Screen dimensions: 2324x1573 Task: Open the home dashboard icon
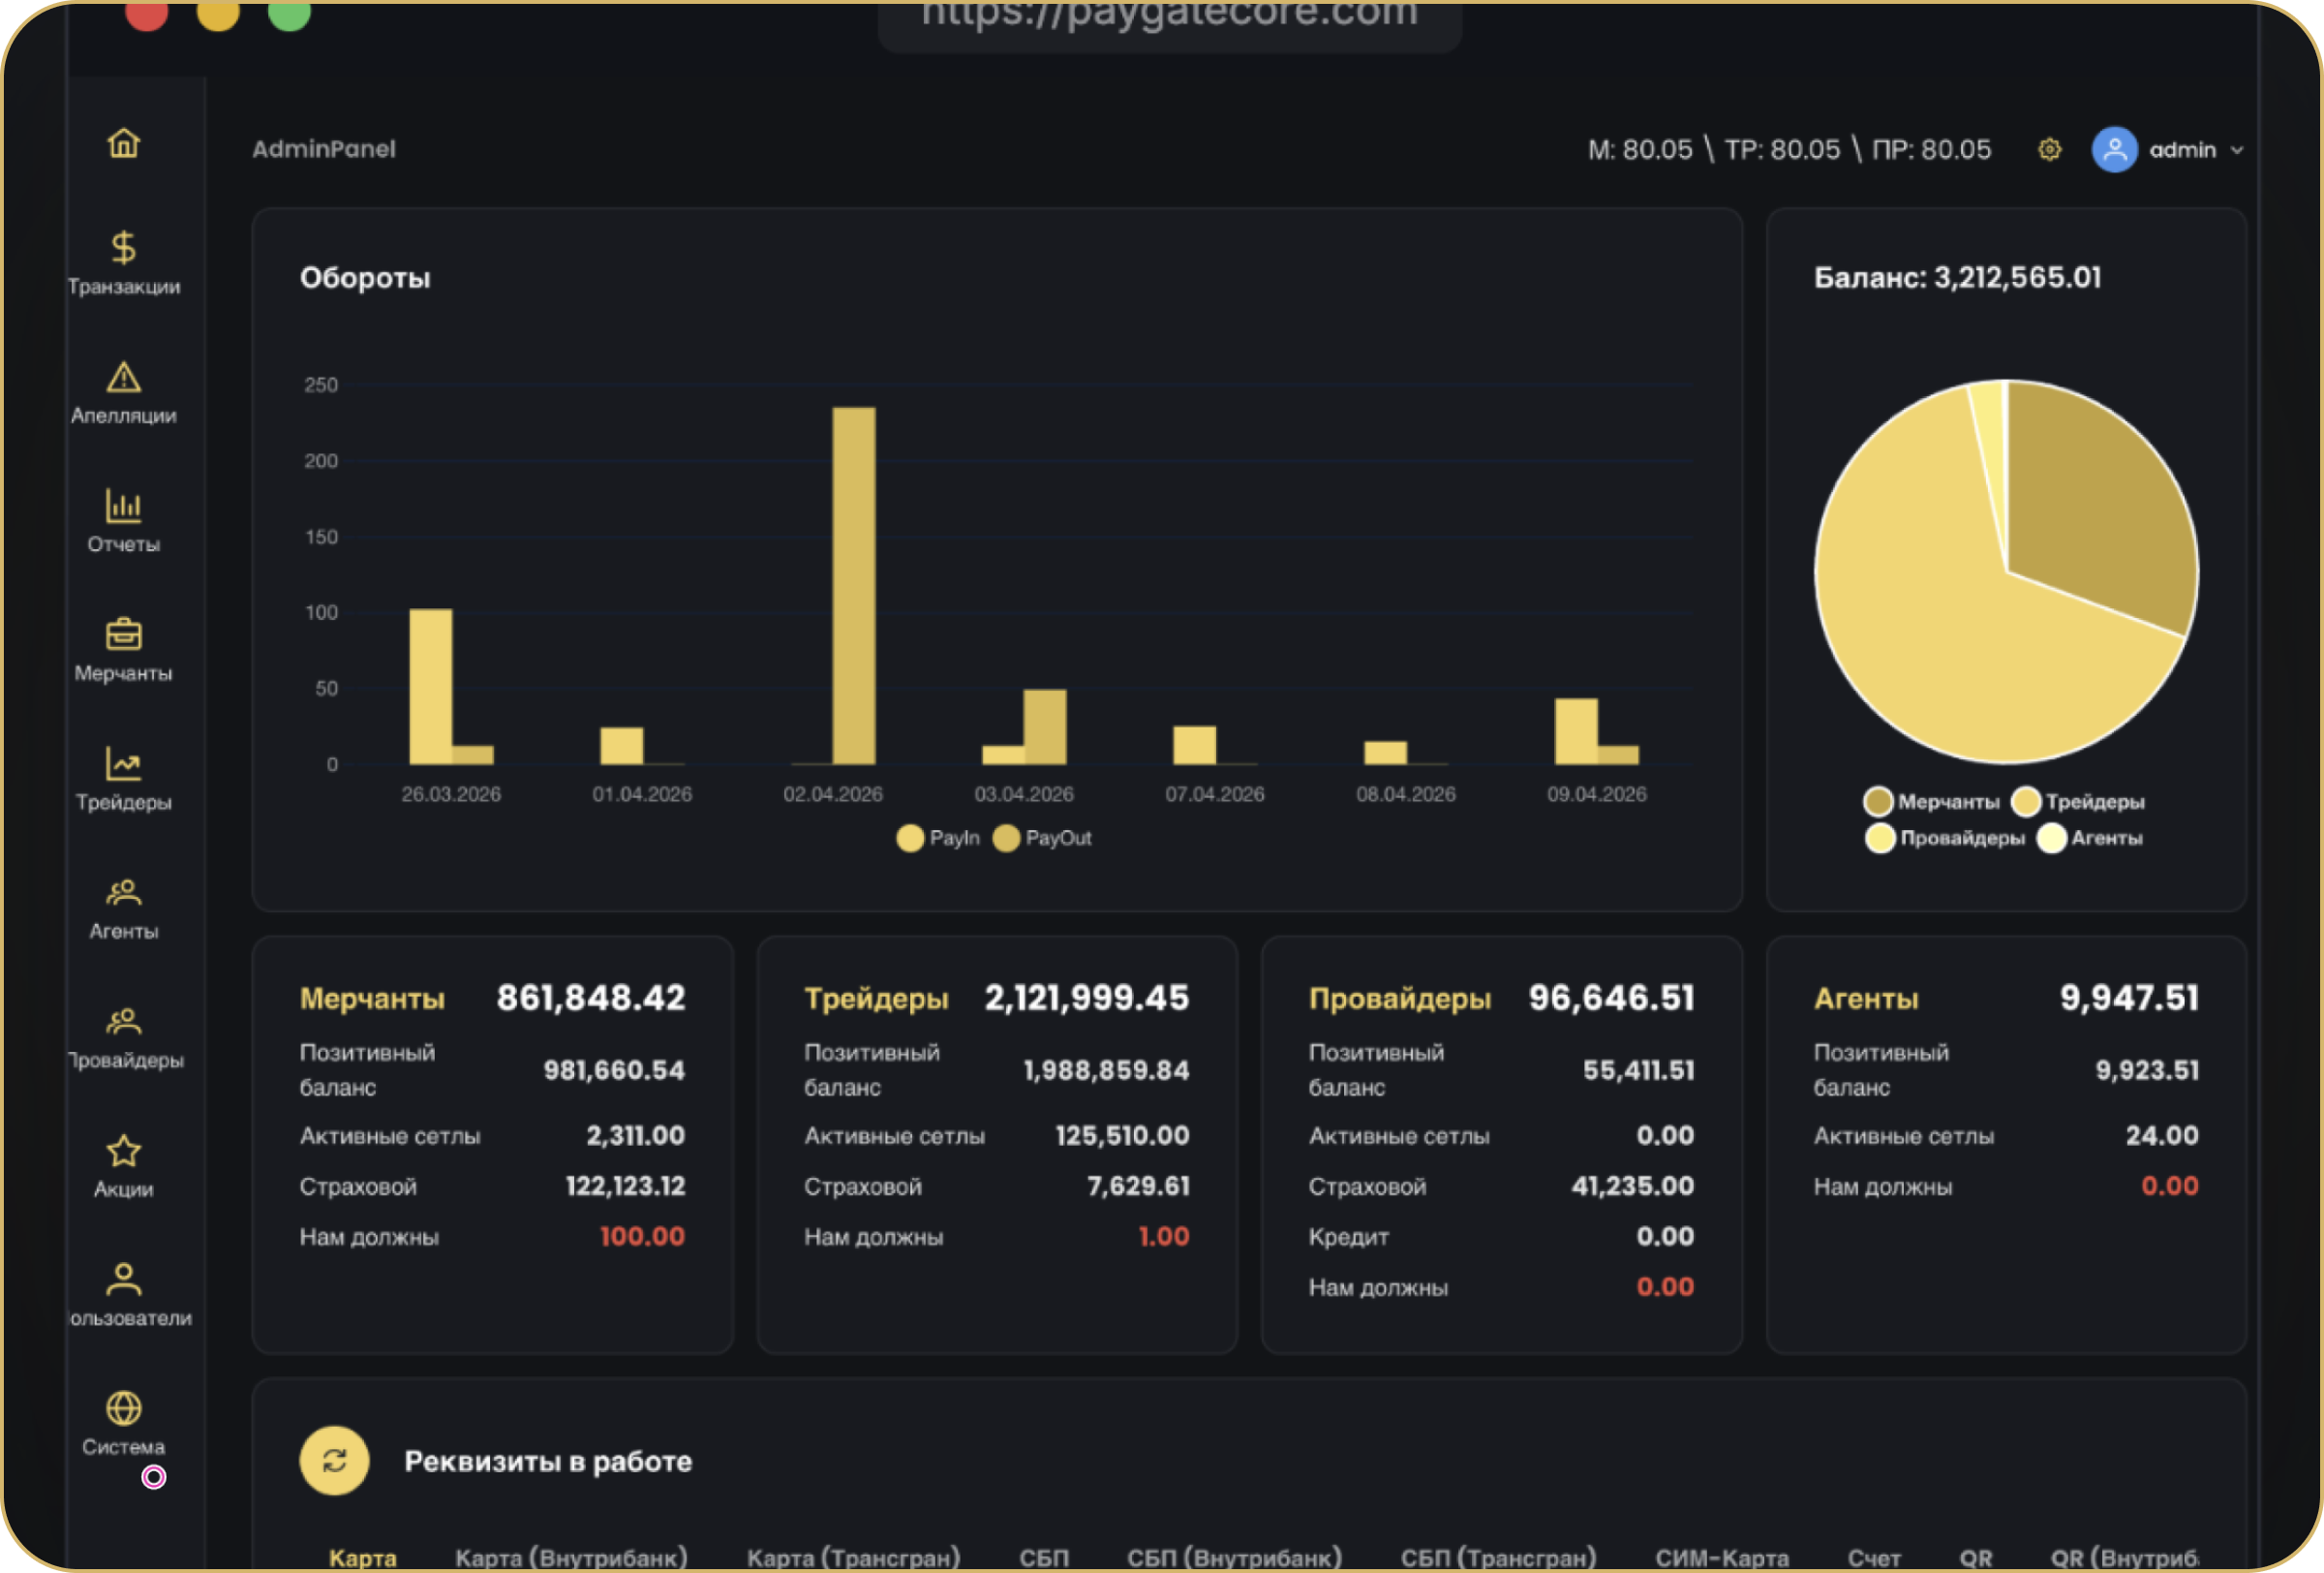pos(123,143)
